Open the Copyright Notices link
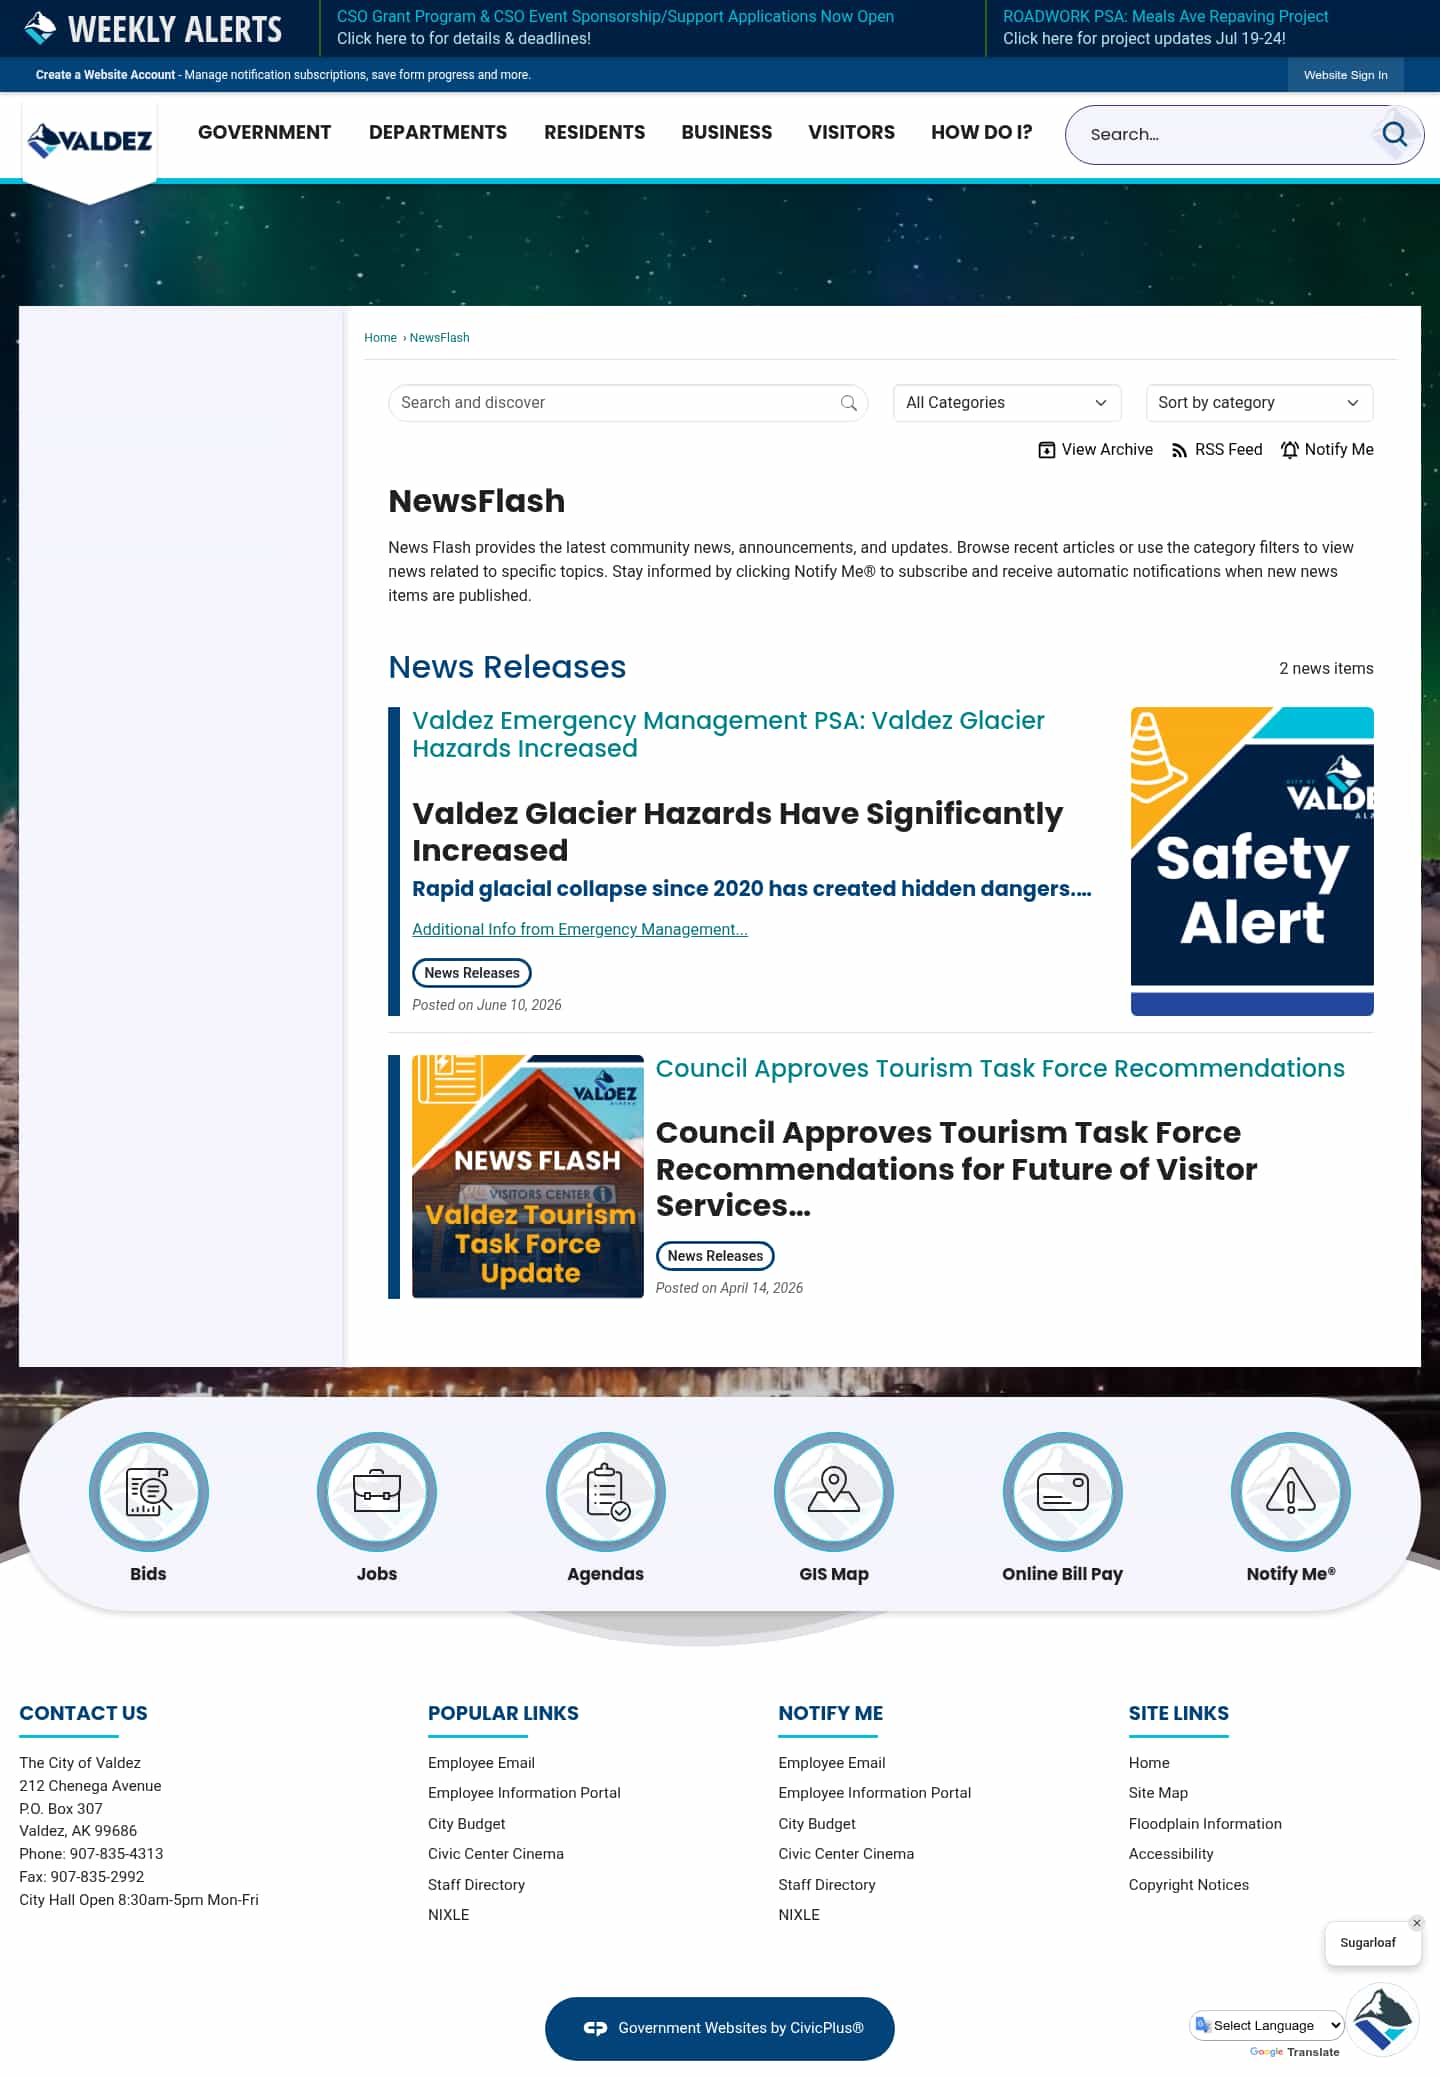 tap(1189, 1885)
